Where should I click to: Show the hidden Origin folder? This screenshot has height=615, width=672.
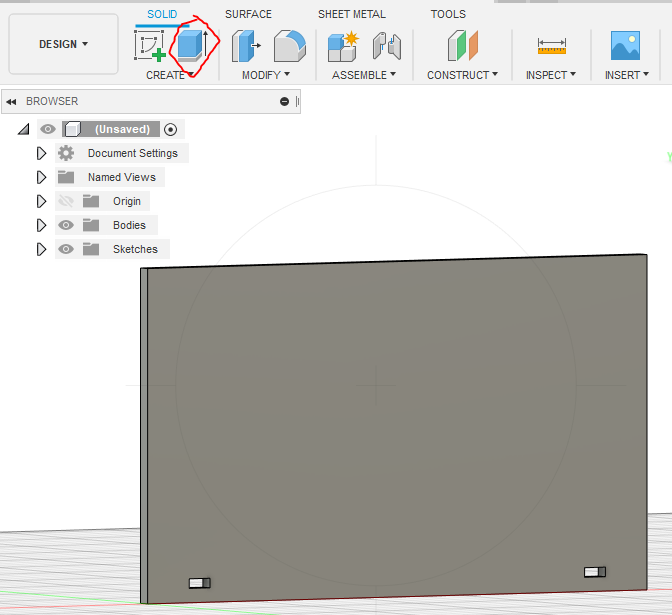(66, 201)
